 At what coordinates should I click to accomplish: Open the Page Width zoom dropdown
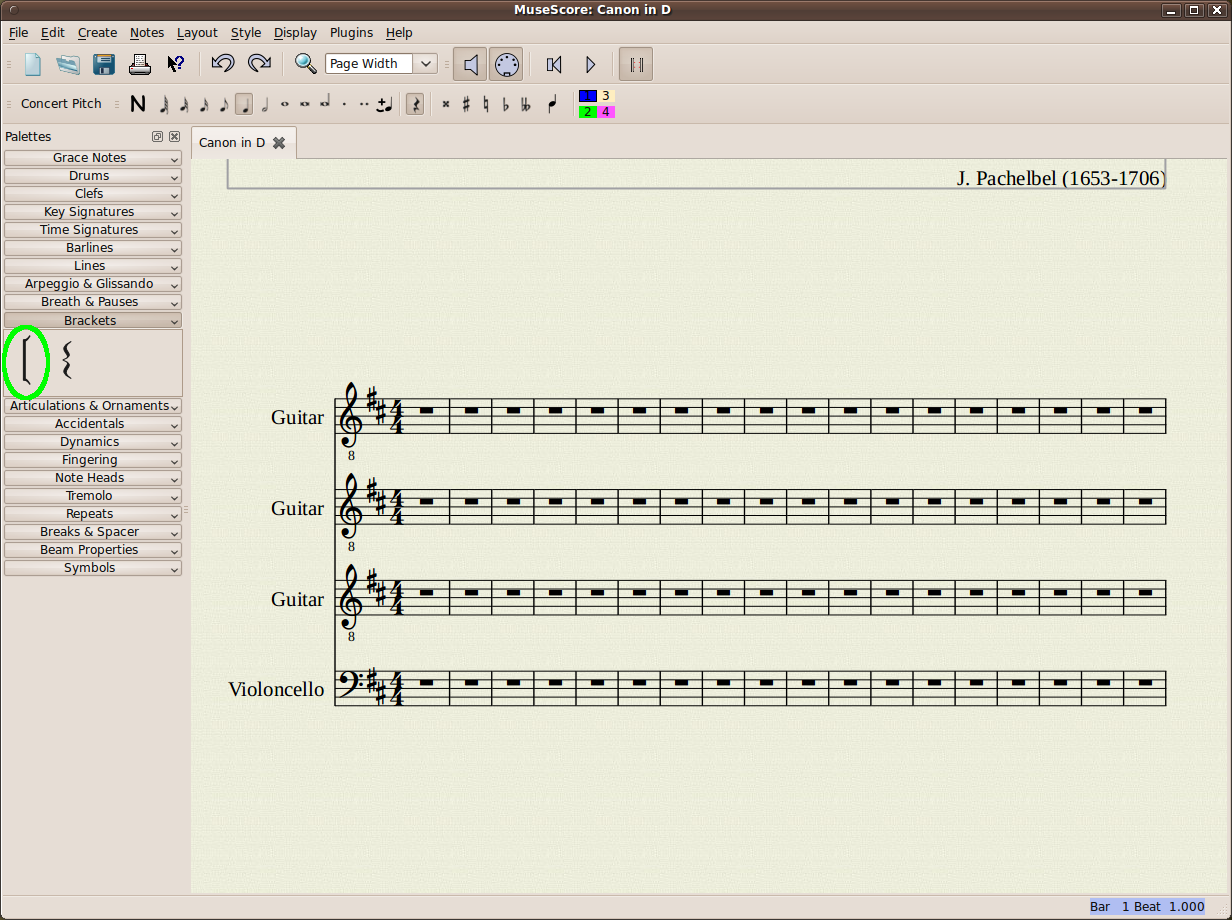[424, 63]
